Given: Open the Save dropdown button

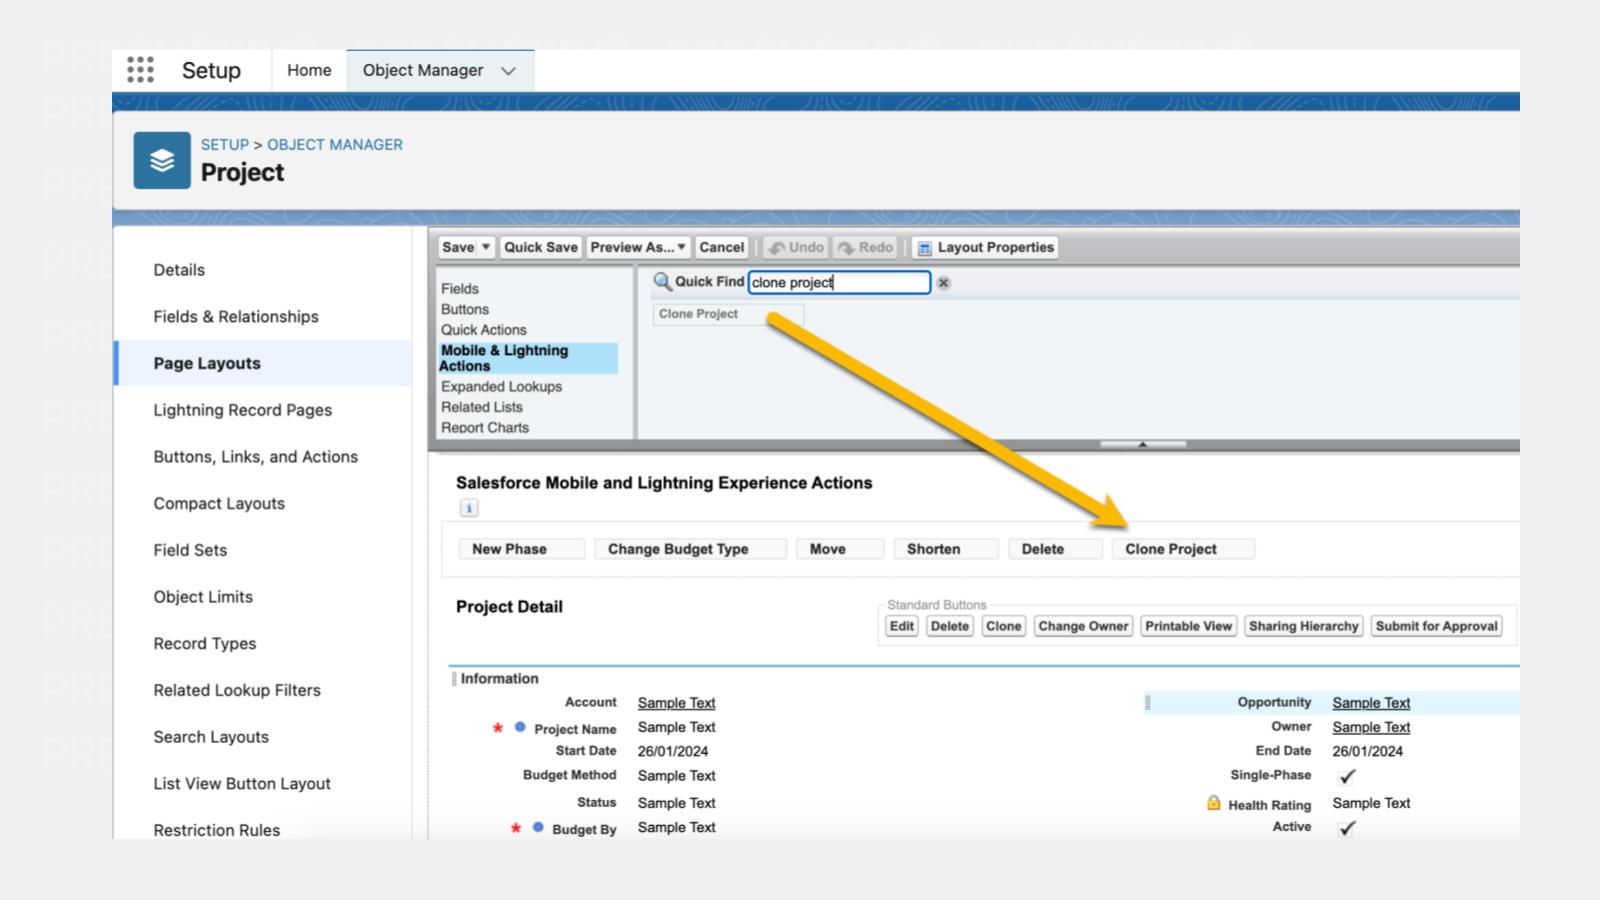Looking at the screenshot, I should 486,247.
